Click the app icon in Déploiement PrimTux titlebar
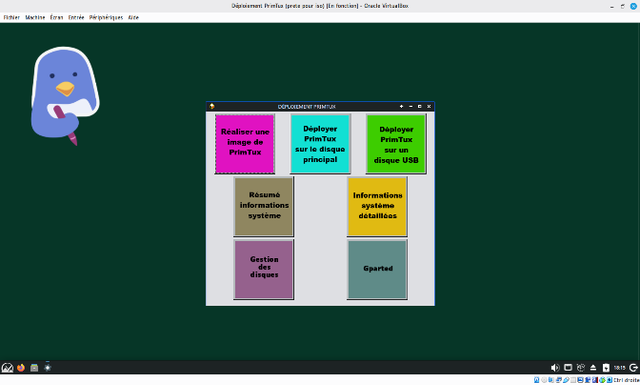 [212, 106]
